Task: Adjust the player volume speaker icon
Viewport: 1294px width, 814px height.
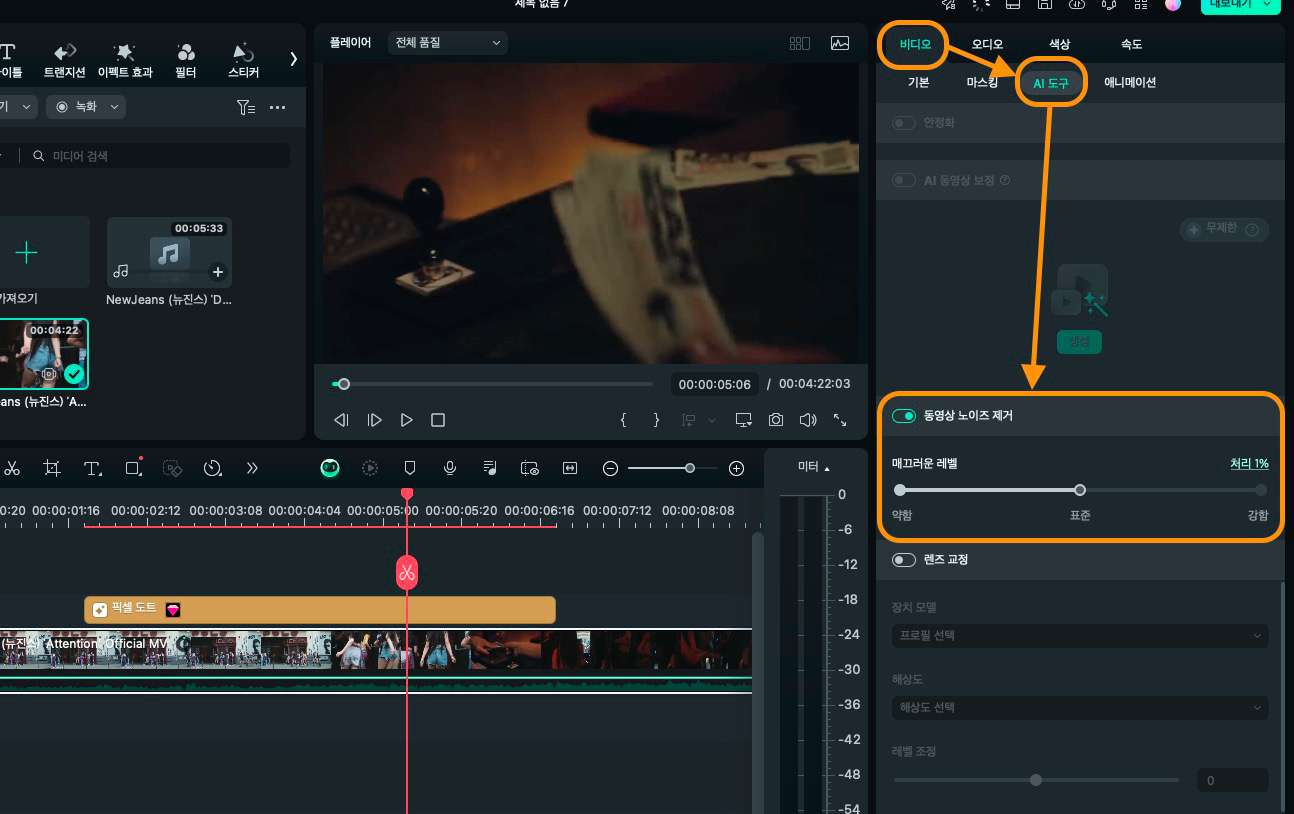Action: [808, 420]
